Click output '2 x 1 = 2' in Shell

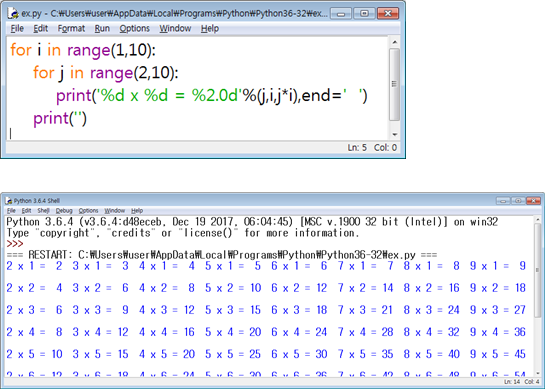click(x=34, y=266)
